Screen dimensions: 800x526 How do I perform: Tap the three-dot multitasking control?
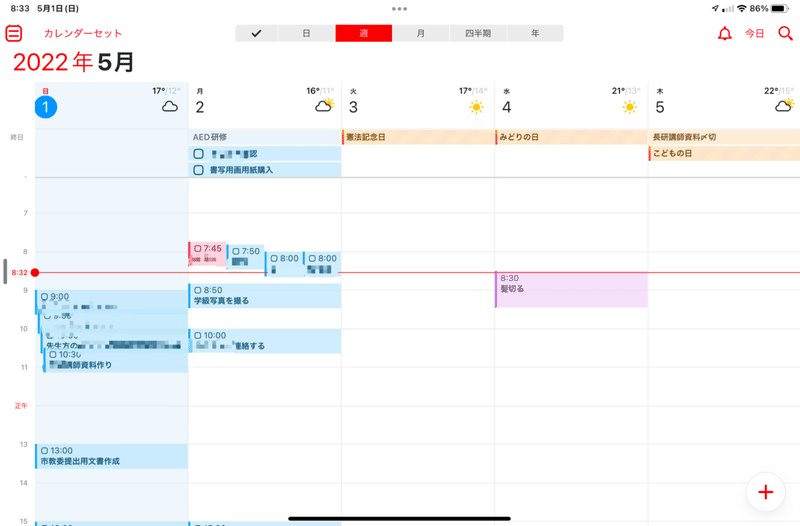(x=399, y=9)
